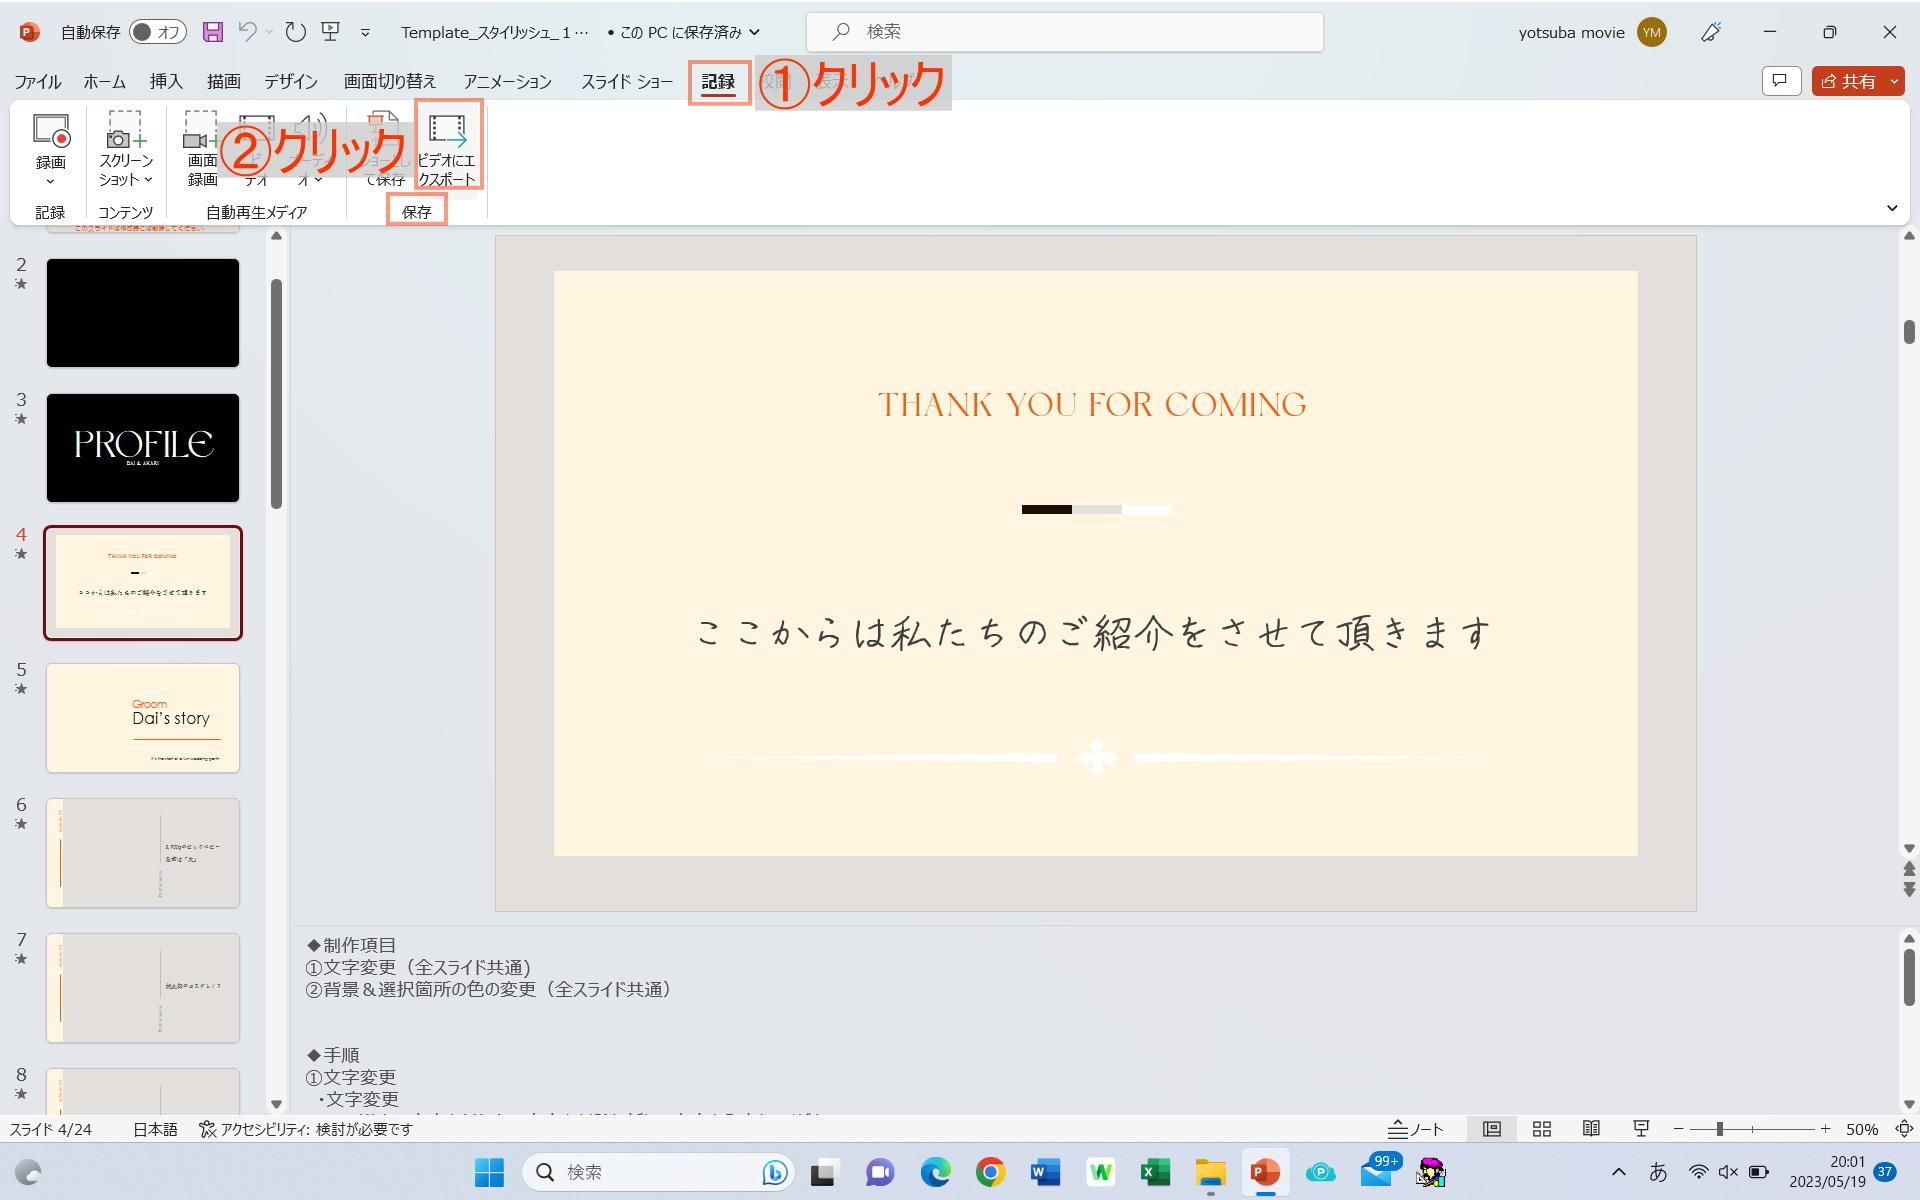Open Google Chrome from taskbar
This screenshot has height=1200, width=1920.
pyautogui.click(x=990, y=1172)
